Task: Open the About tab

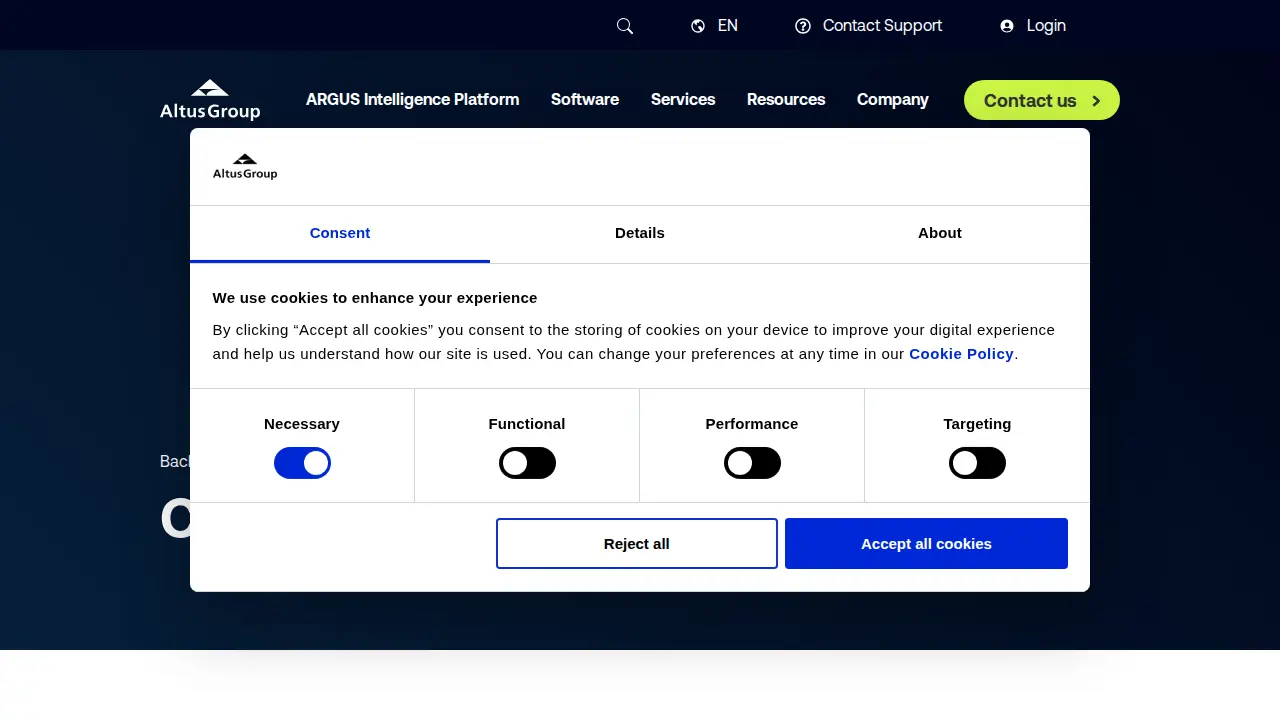Action: click(940, 234)
